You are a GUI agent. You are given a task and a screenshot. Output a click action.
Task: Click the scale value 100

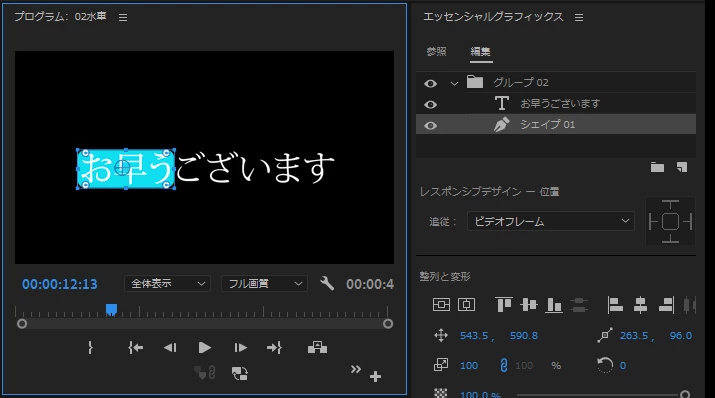tap(469, 366)
